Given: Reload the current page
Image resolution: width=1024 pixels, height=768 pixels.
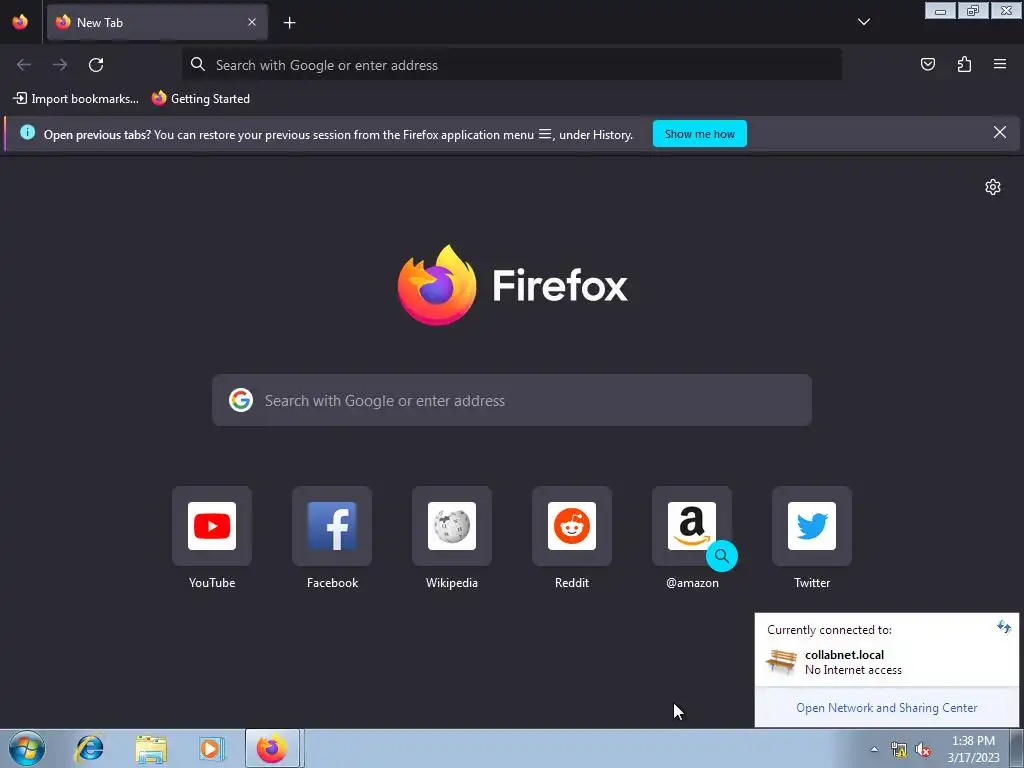Looking at the screenshot, I should pyautogui.click(x=96, y=65).
